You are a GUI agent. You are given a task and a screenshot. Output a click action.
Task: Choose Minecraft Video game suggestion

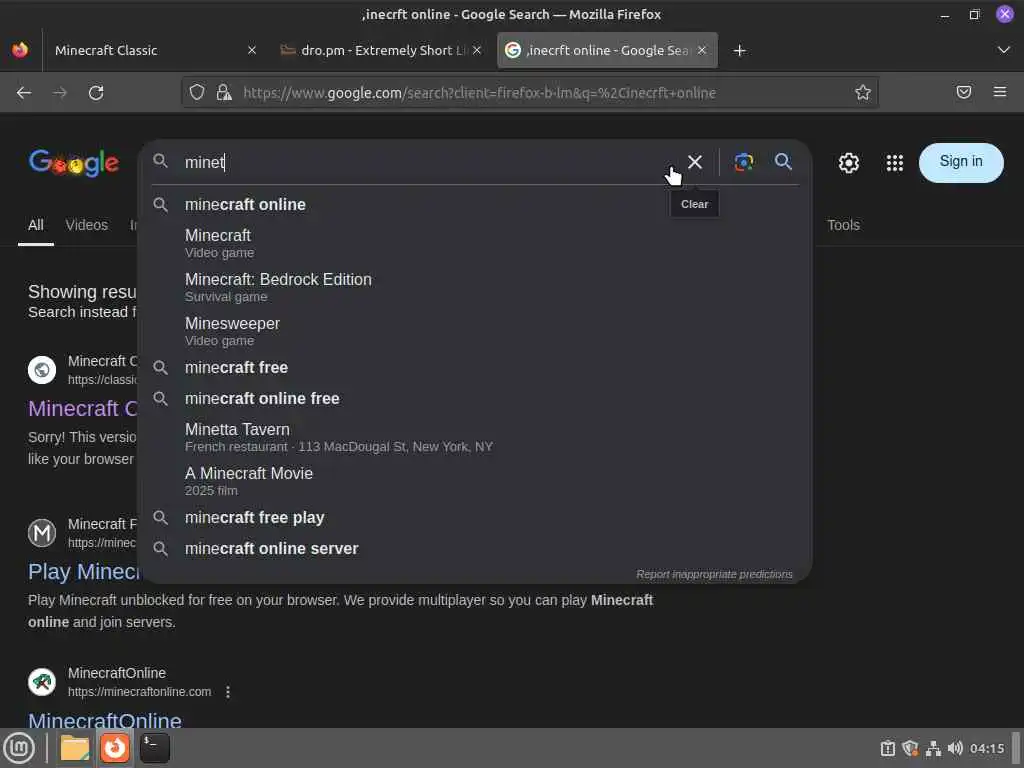[x=475, y=243]
